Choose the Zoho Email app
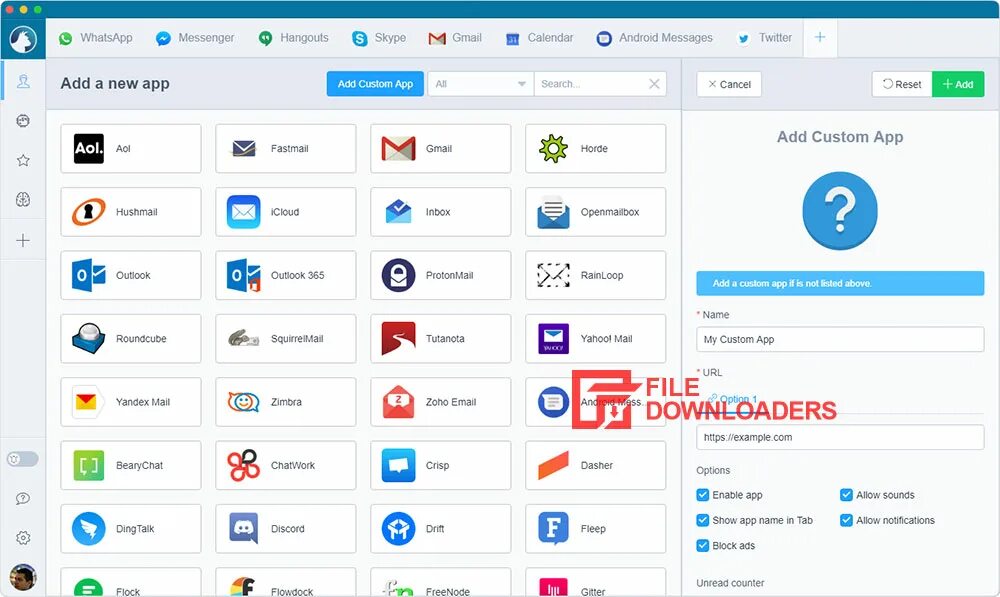1000x597 pixels. (x=440, y=402)
